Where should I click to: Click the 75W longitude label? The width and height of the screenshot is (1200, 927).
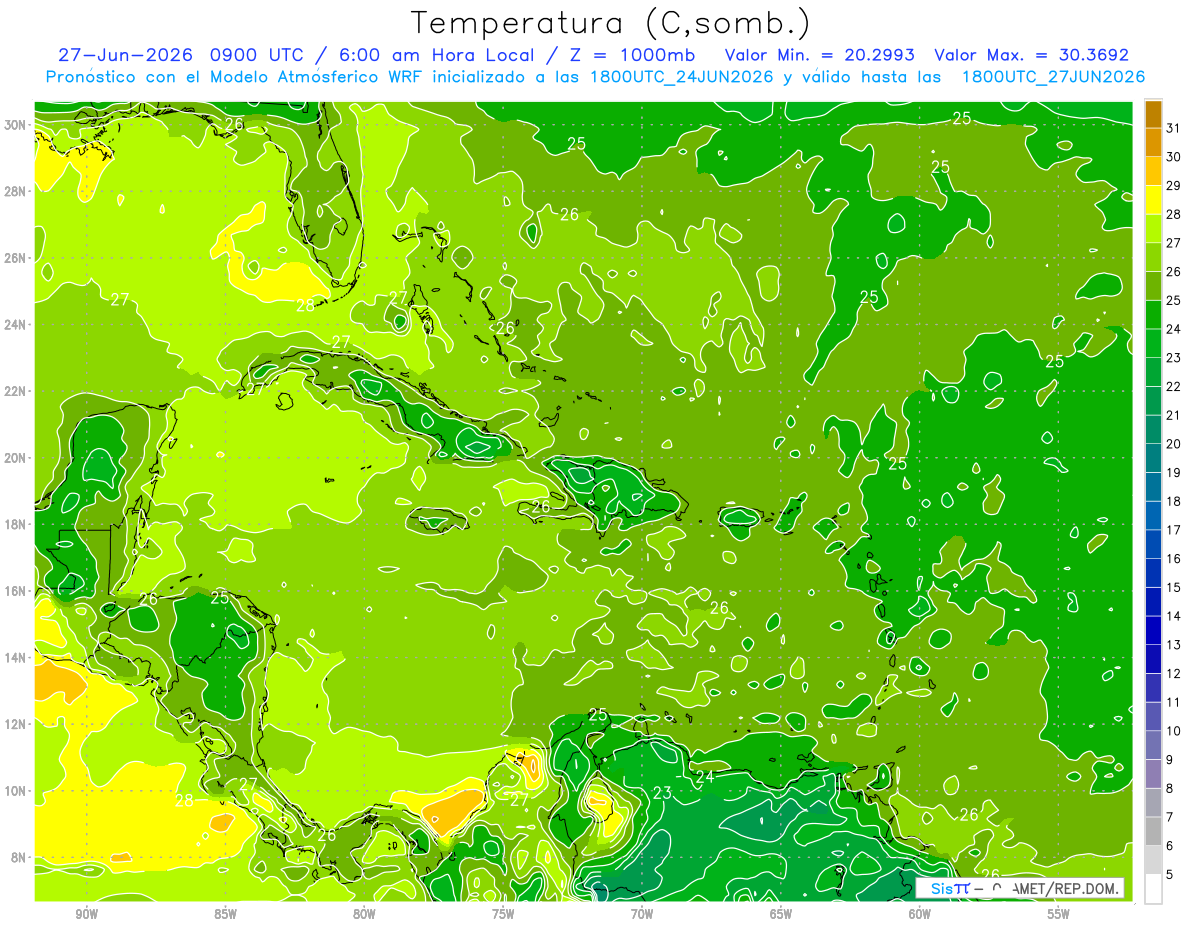coord(503,915)
